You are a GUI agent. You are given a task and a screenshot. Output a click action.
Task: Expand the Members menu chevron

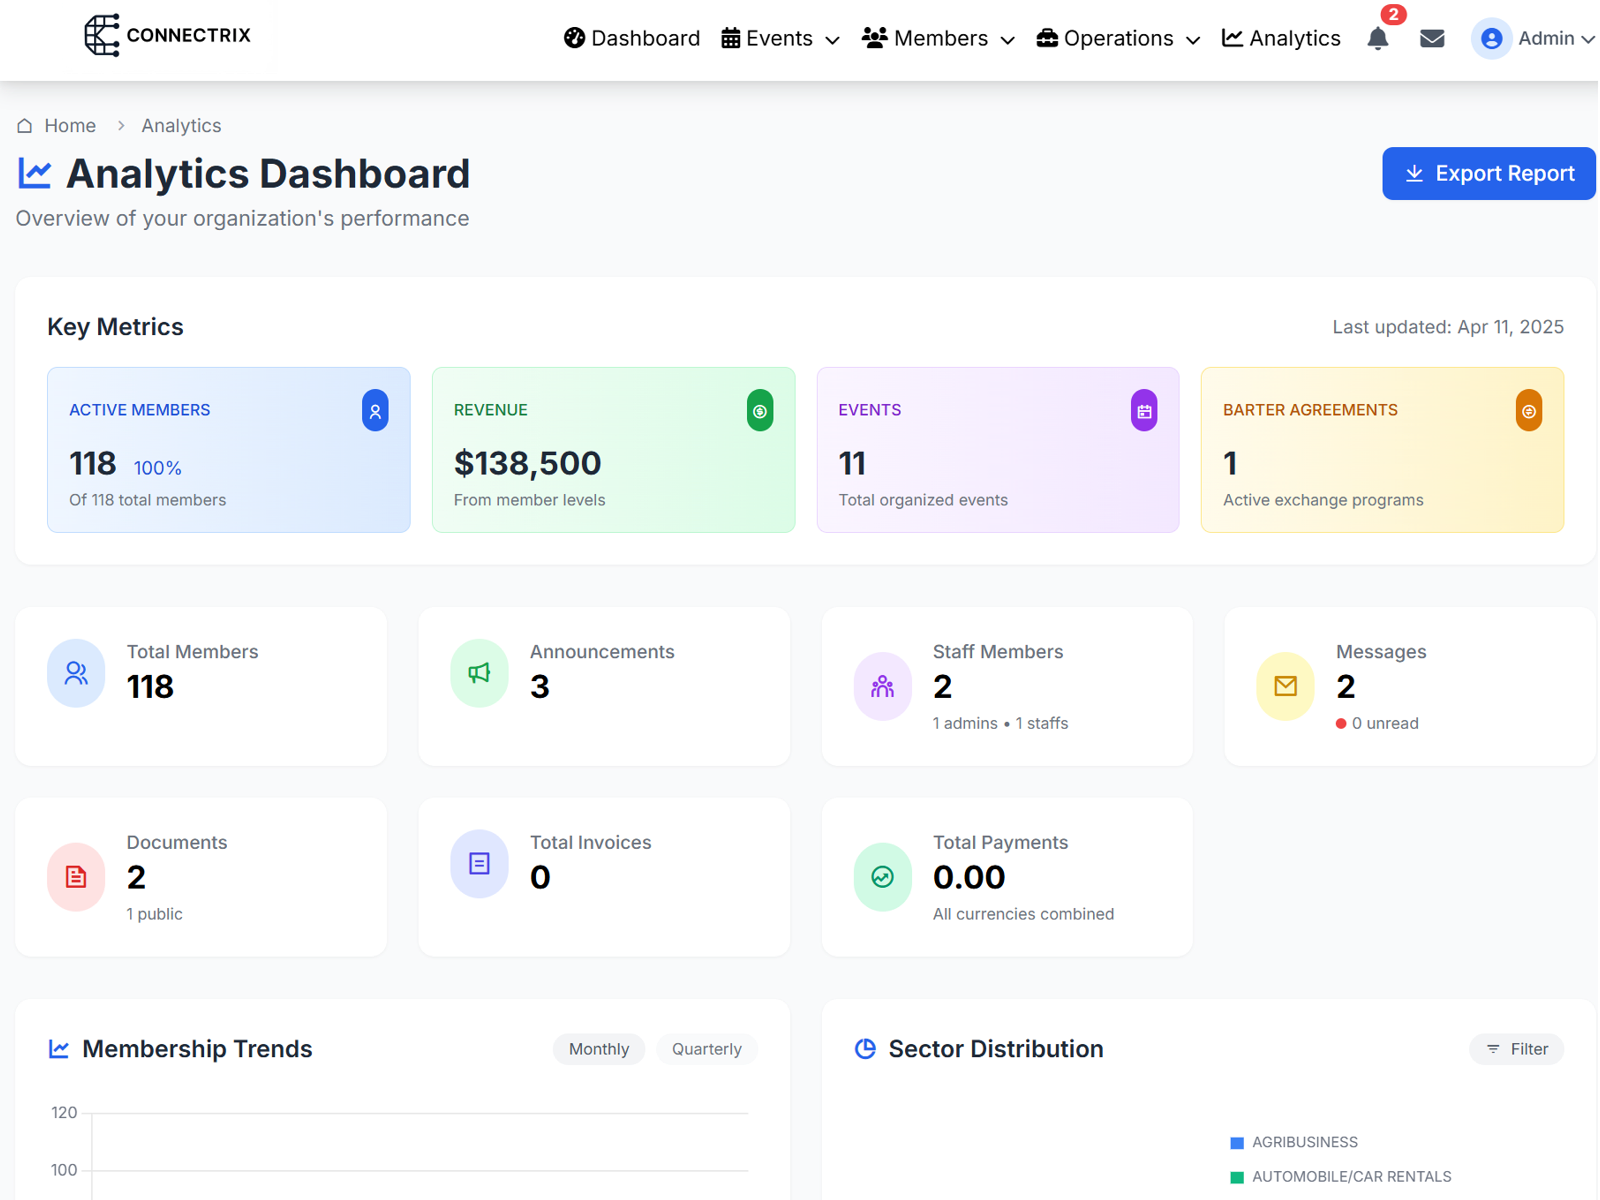tap(1007, 40)
